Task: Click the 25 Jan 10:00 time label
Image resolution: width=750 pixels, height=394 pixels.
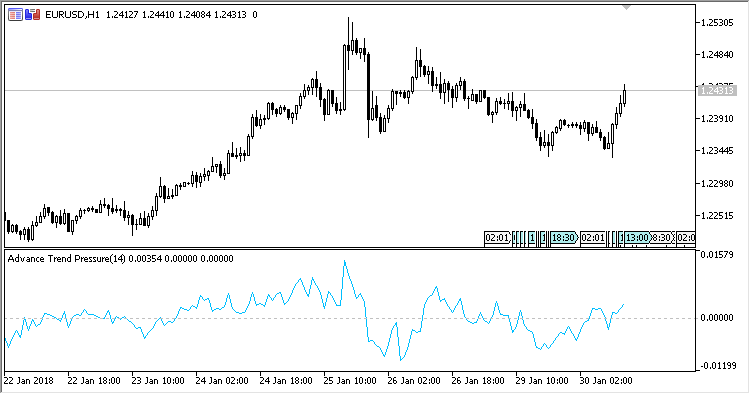Action: 350,381
